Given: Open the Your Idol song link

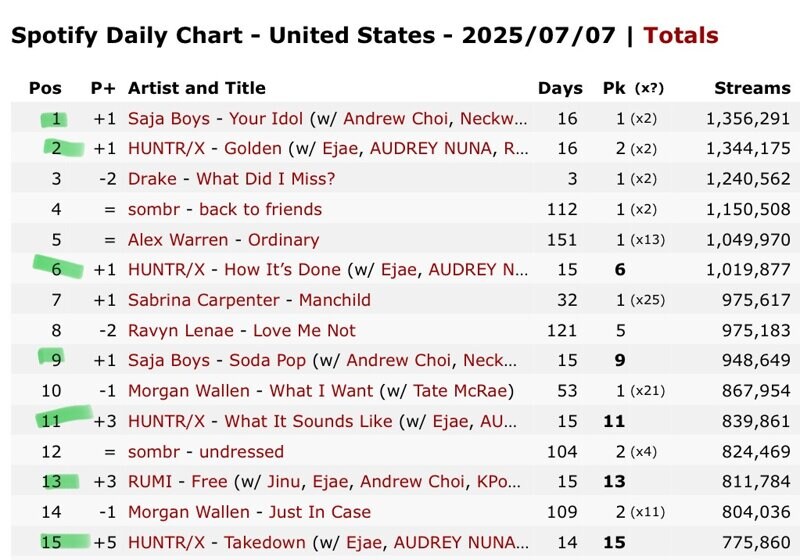Looking at the screenshot, I should [266, 118].
